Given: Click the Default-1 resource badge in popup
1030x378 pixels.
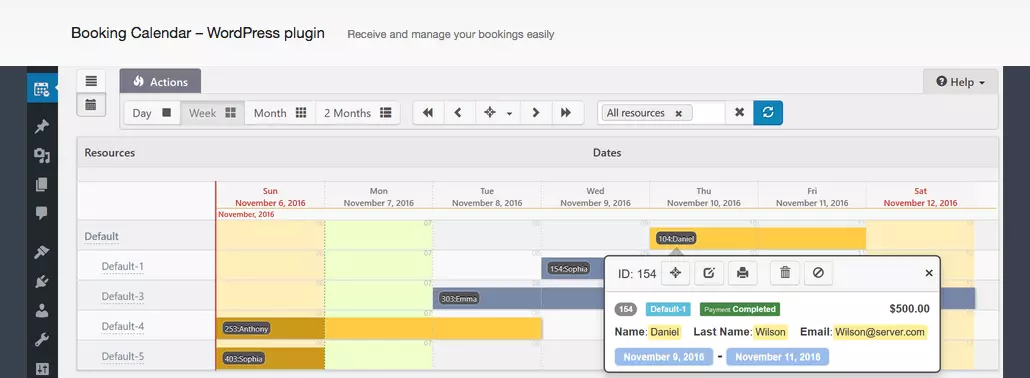Looking at the screenshot, I should [668, 309].
